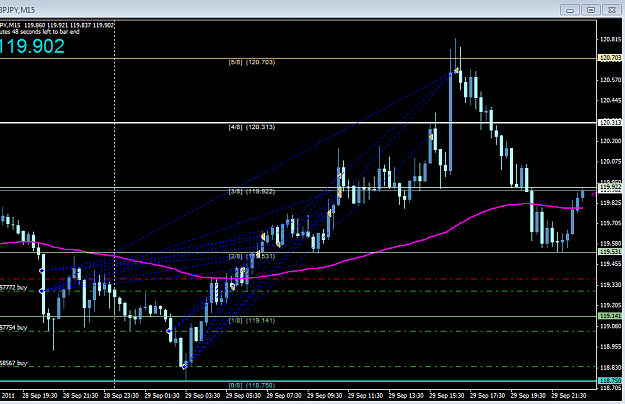Click the green 119.531 tag on price axis
The width and height of the screenshot is (625, 404).
[610, 252]
